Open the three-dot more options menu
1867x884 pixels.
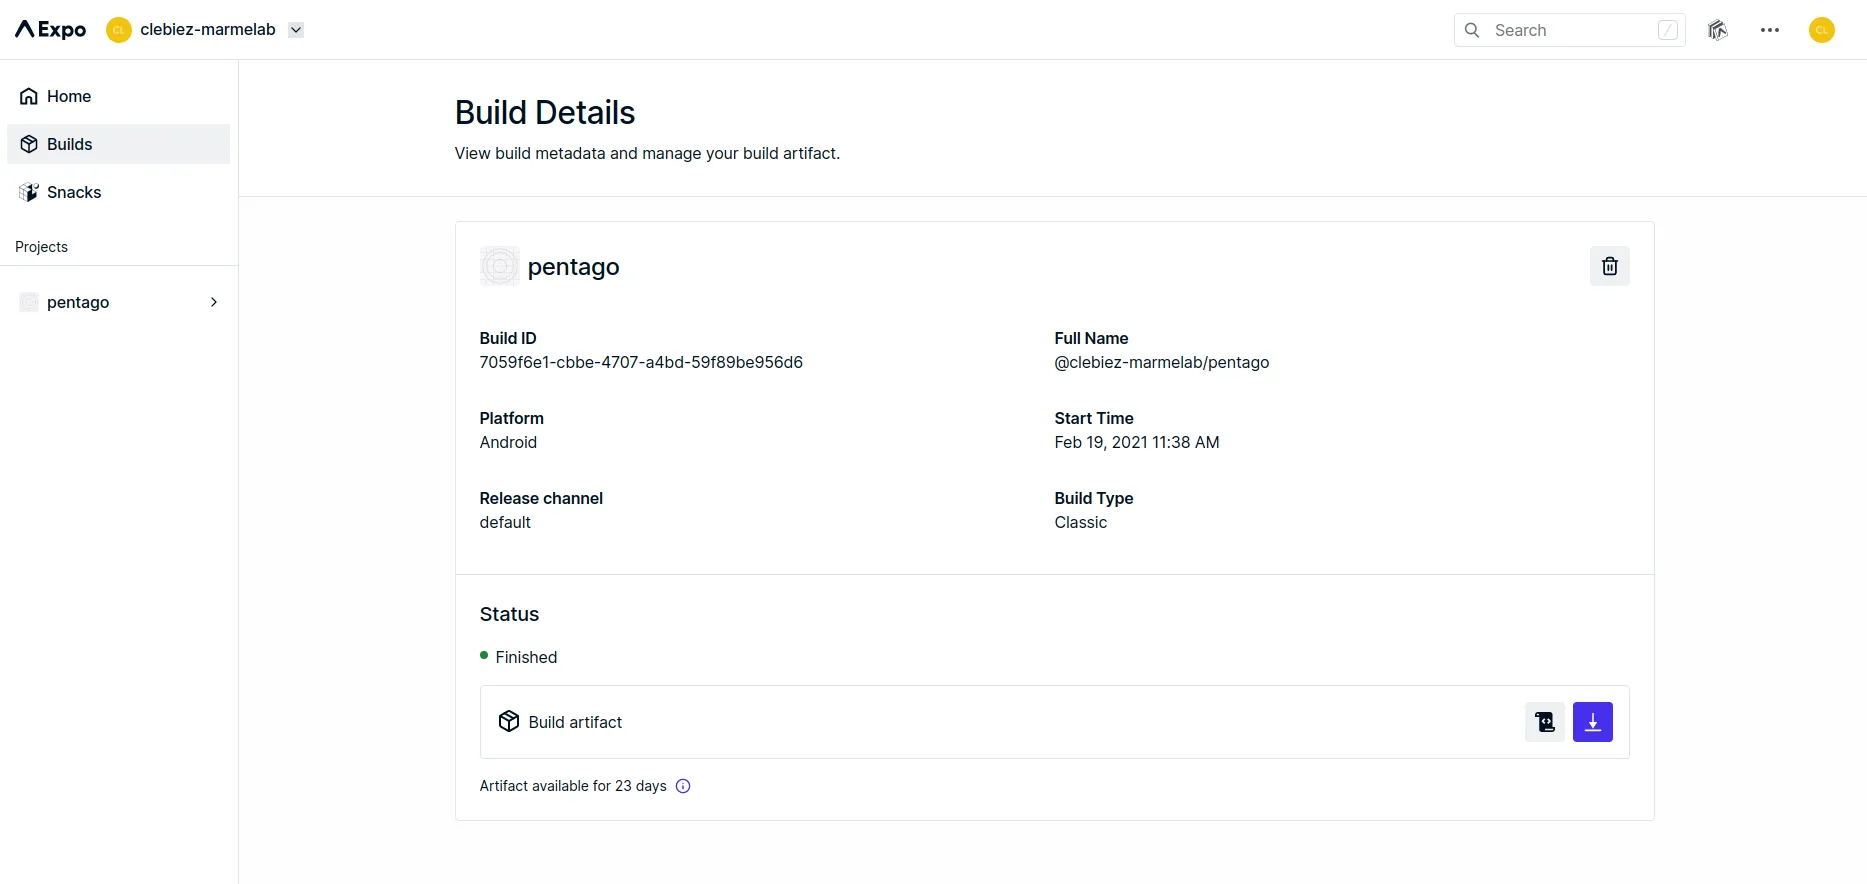1769,30
